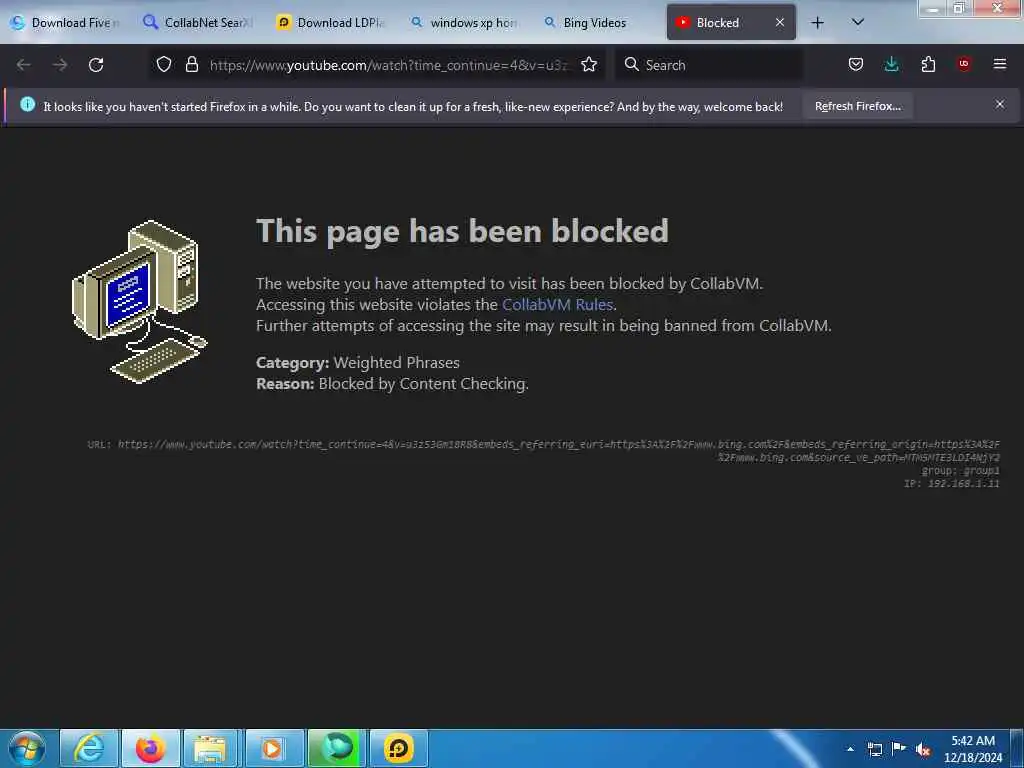Click the retro computer illustration
This screenshot has height=768, width=1024.
coord(139,302)
